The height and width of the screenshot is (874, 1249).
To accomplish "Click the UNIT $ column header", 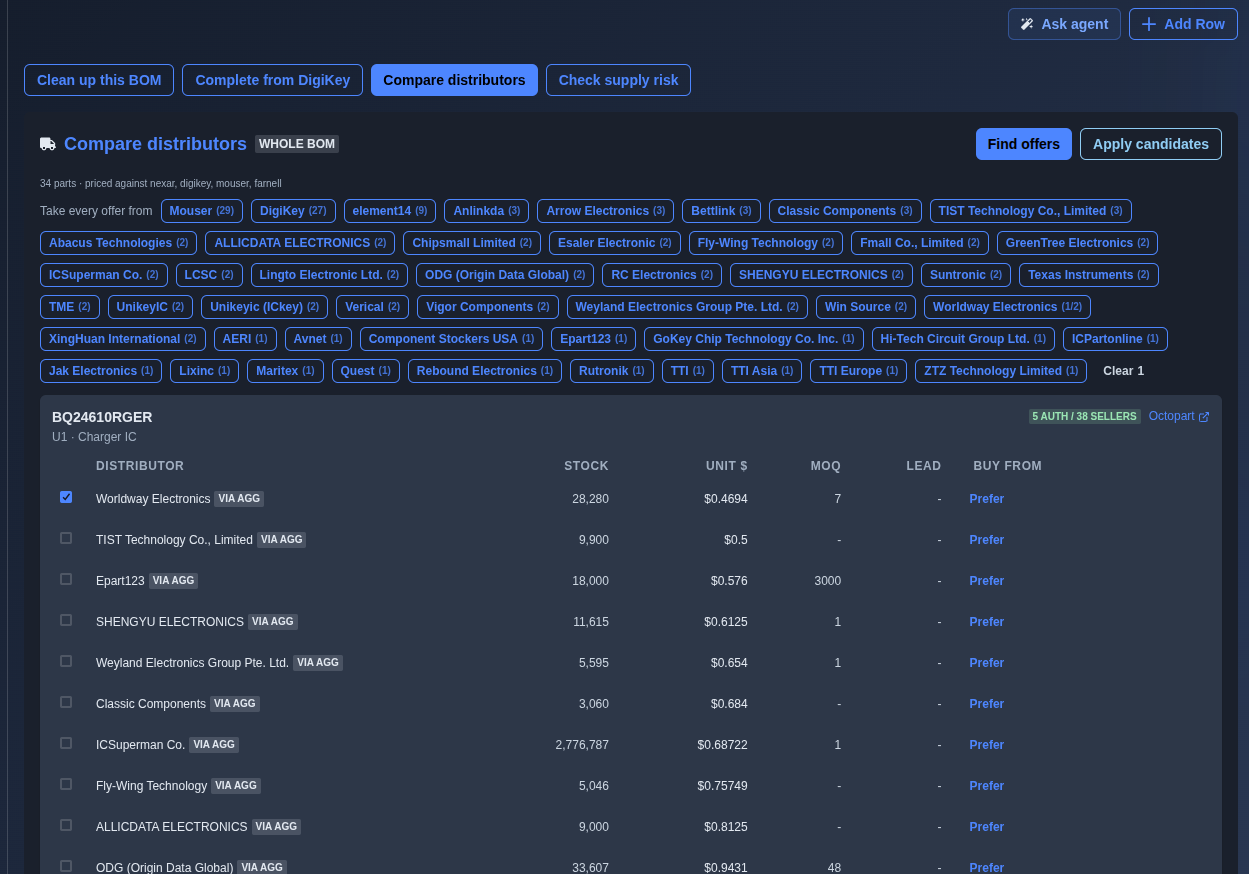I will [x=727, y=466].
